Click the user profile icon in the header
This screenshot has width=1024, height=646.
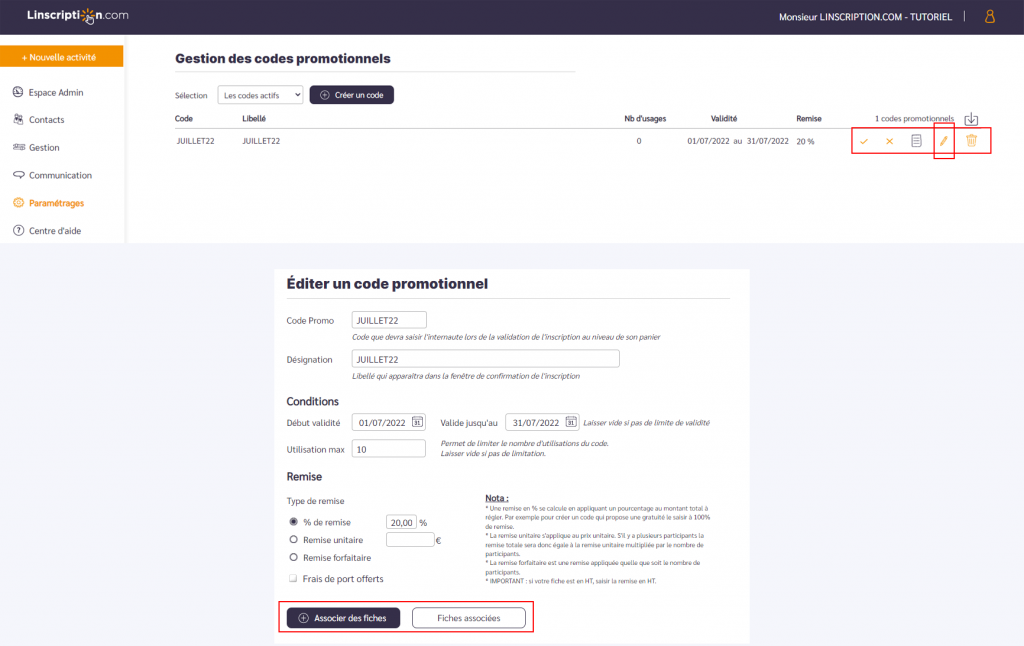pos(989,17)
